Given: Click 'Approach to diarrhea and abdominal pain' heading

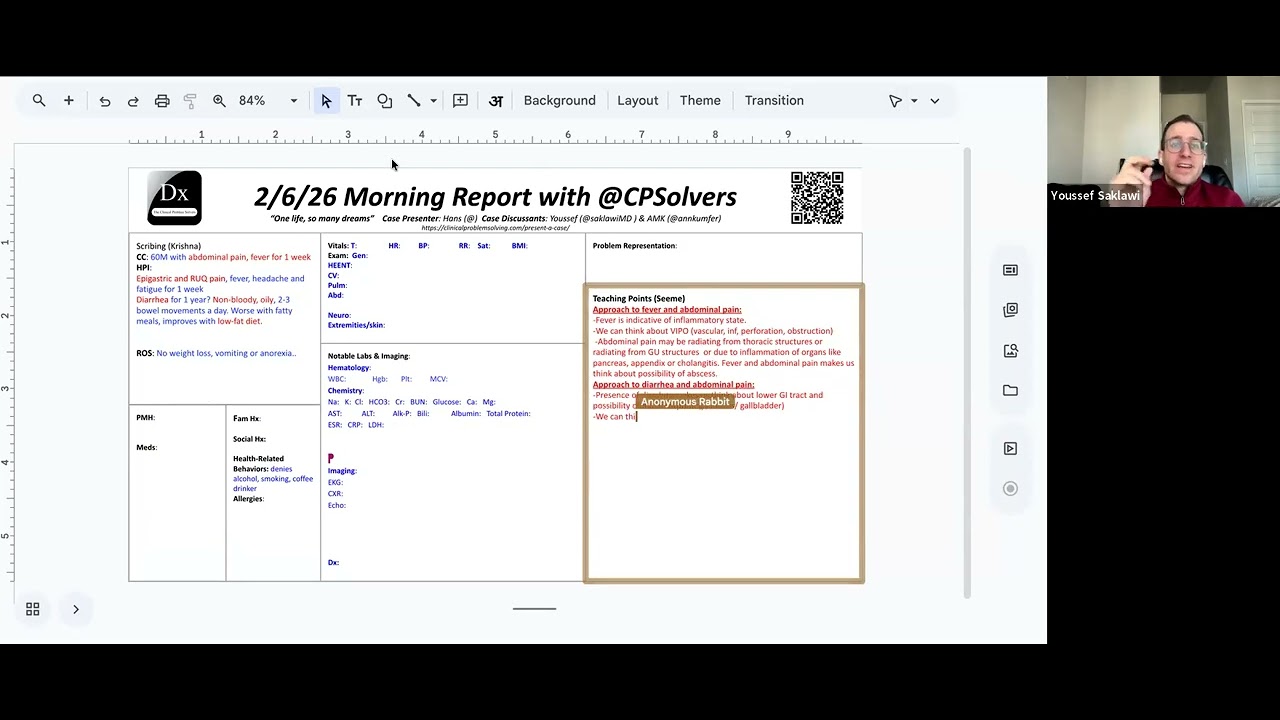Looking at the screenshot, I should (x=673, y=385).
